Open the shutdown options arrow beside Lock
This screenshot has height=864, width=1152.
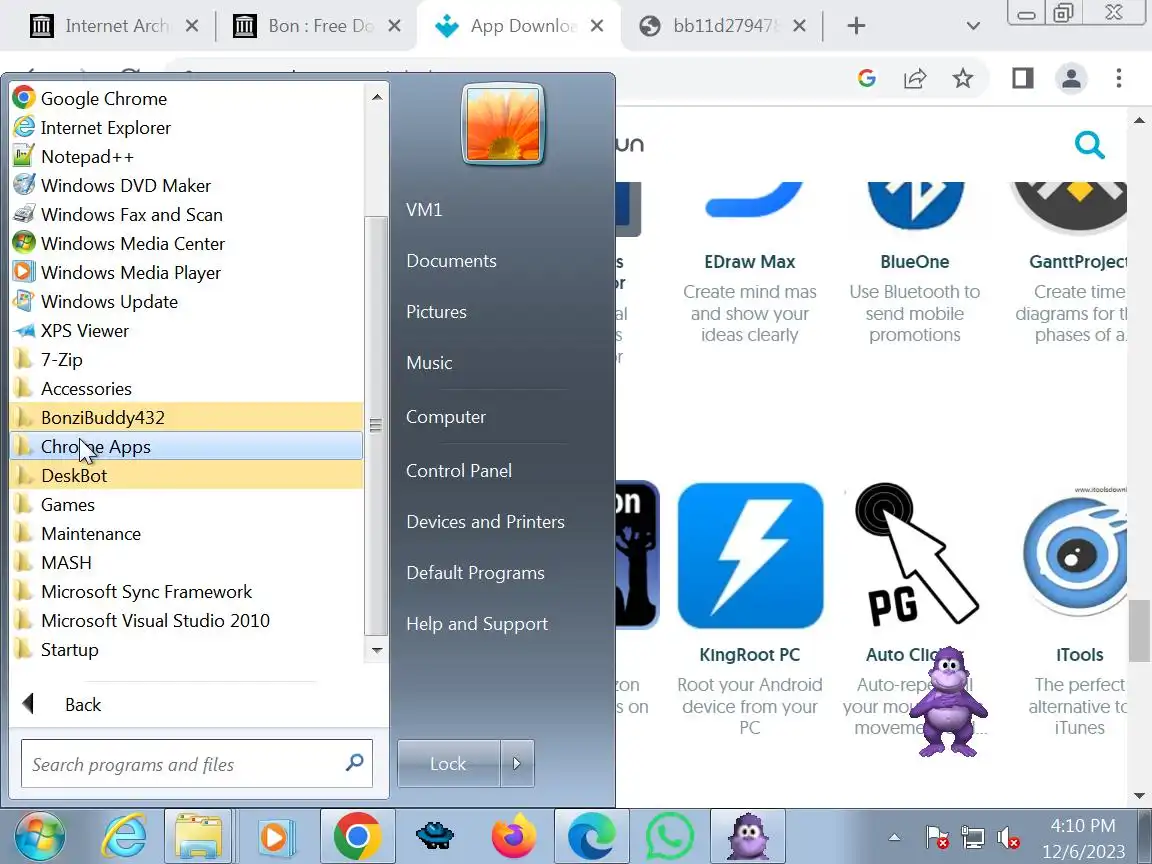coord(517,764)
